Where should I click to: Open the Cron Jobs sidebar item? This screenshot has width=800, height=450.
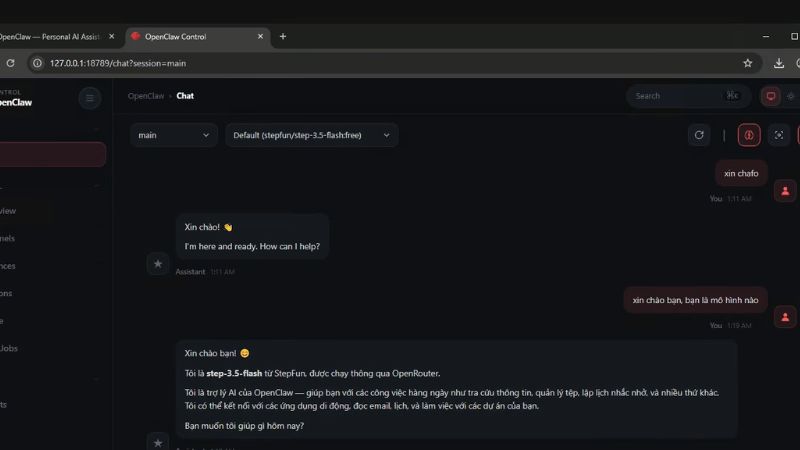click(9, 348)
